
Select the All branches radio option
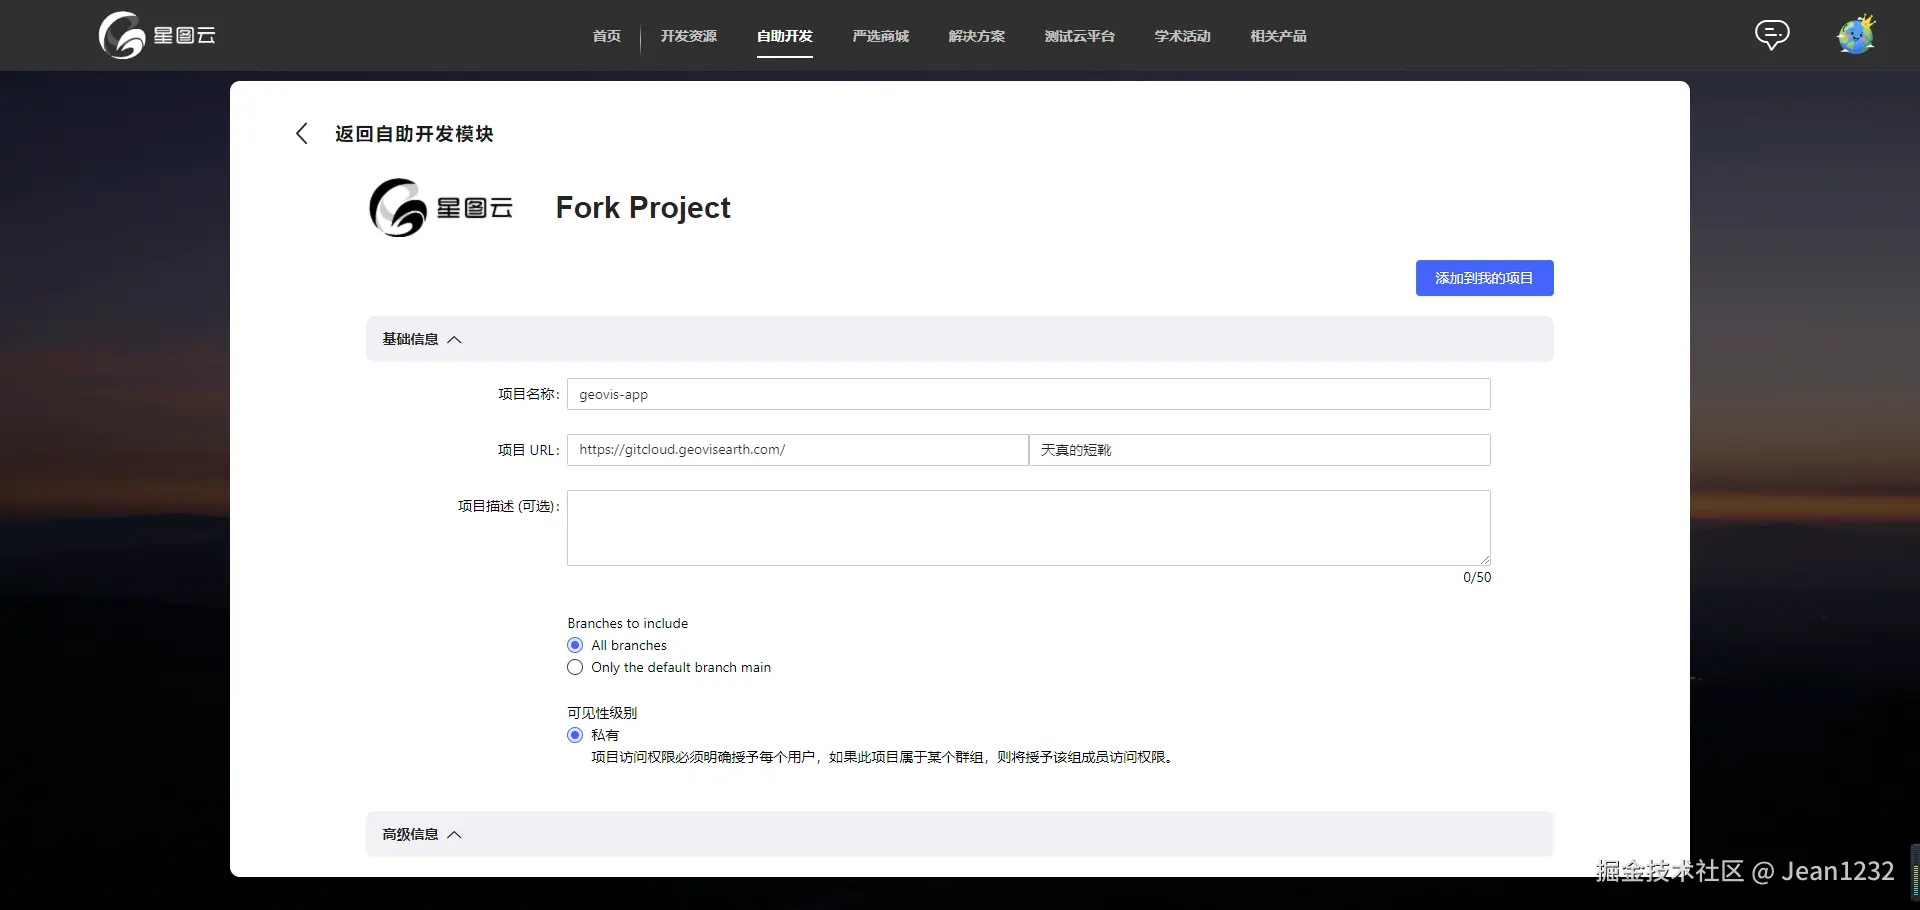pyautogui.click(x=575, y=645)
